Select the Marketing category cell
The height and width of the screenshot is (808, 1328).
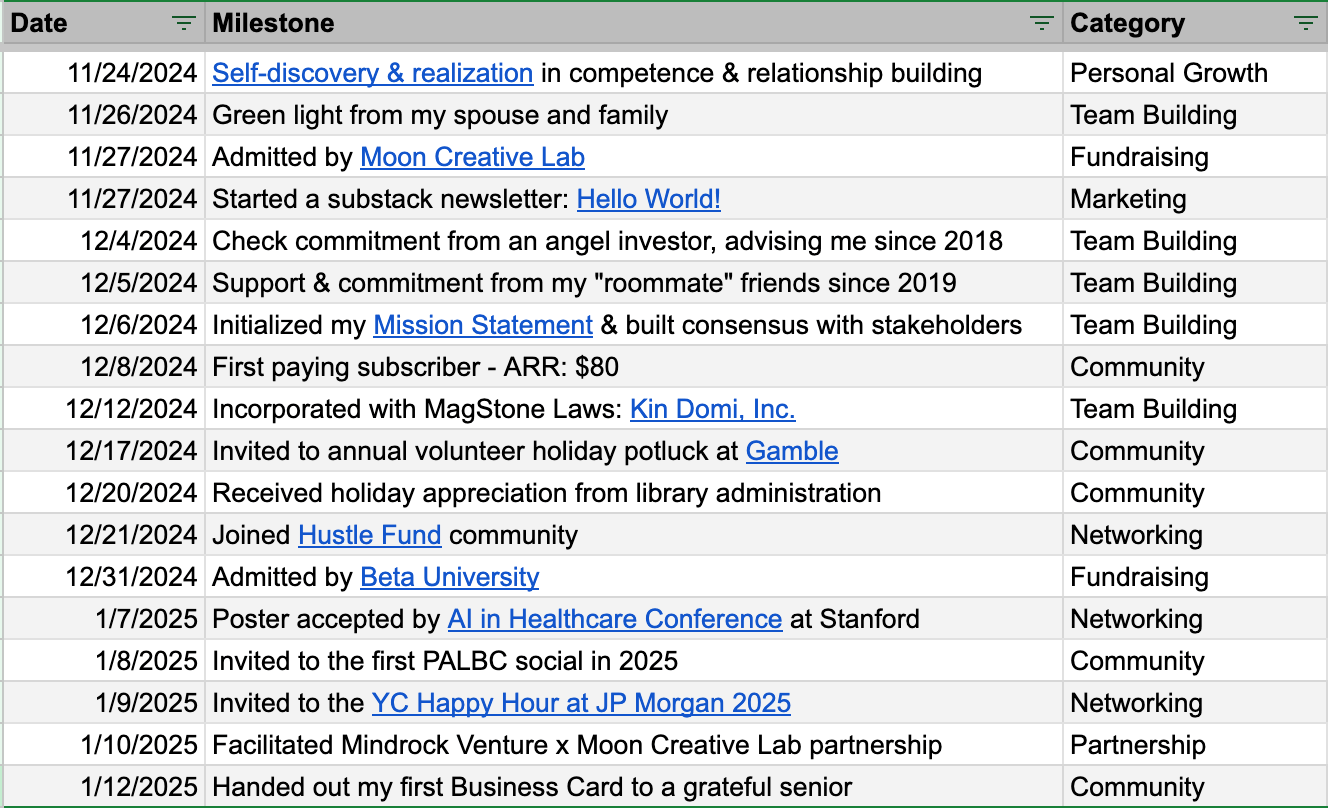click(x=1195, y=199)
